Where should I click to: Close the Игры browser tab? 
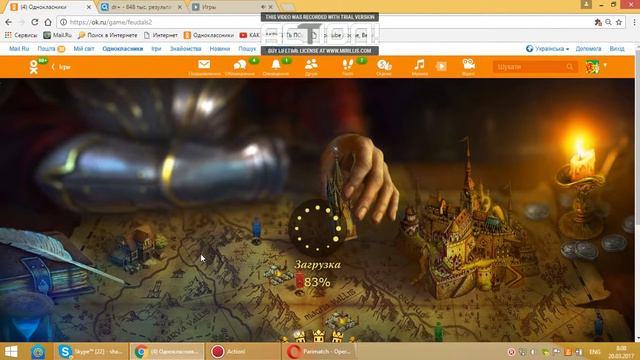pos(270,7)
